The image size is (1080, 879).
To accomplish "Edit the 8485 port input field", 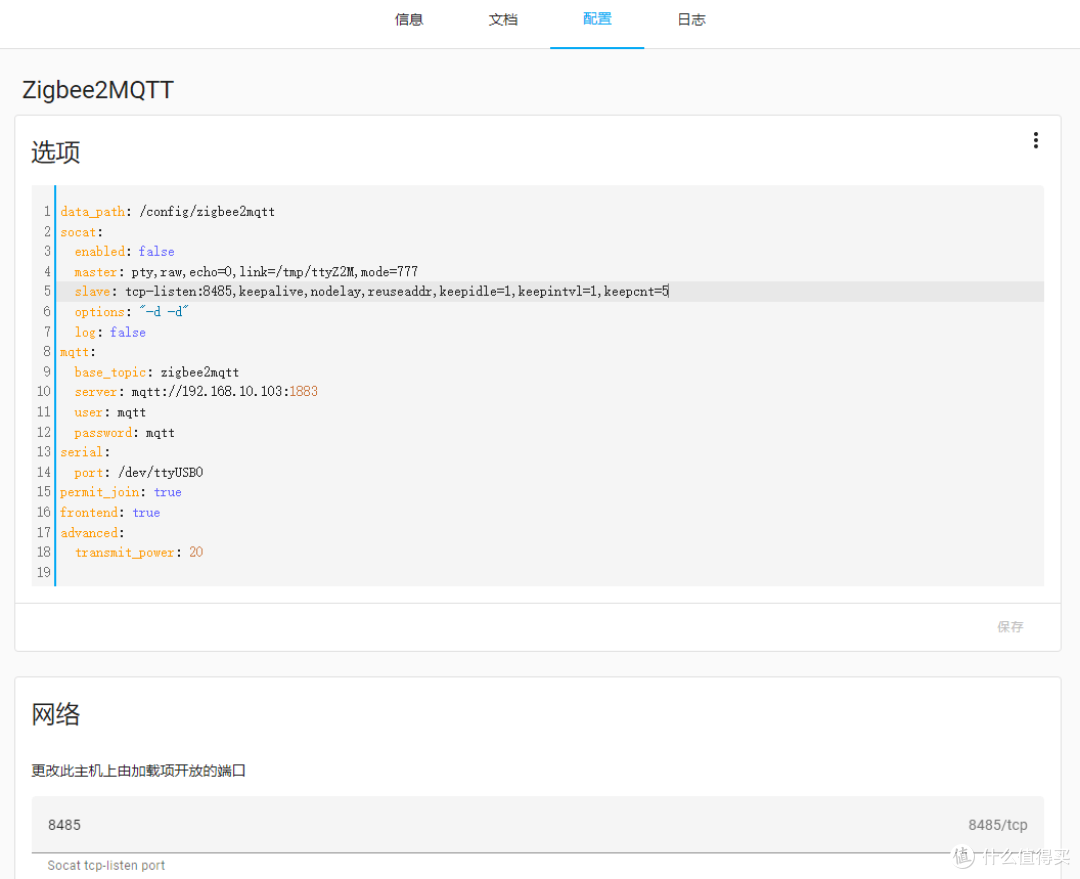I will (537, 825).
